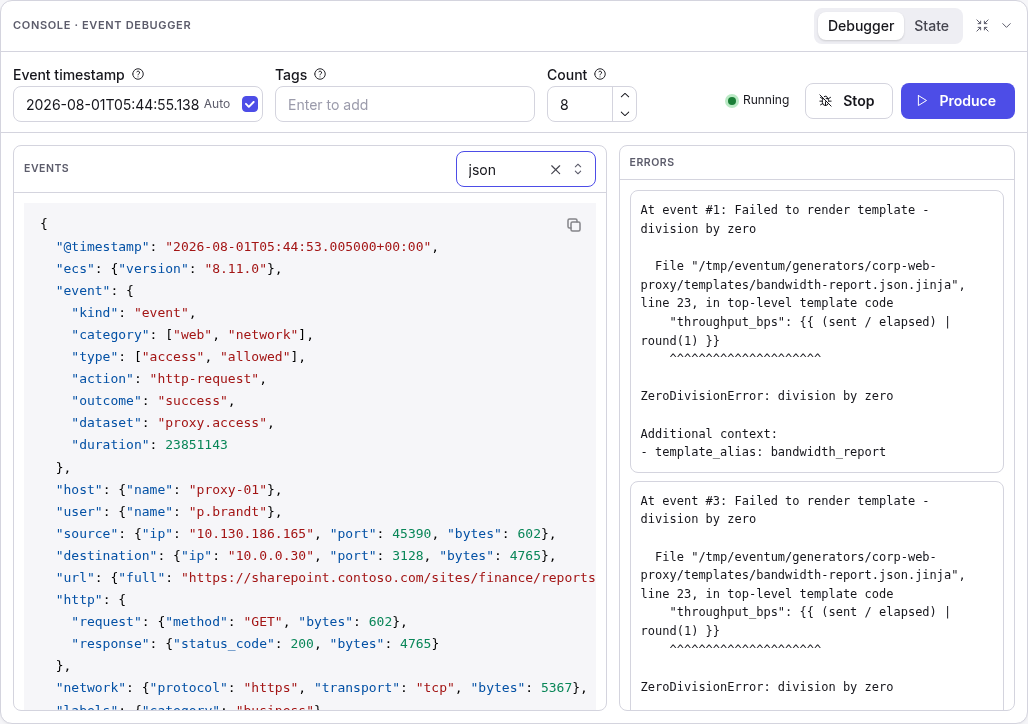Click the status_code value 200
Viewport: 1028px width, 724px height.
coord(302,644)
